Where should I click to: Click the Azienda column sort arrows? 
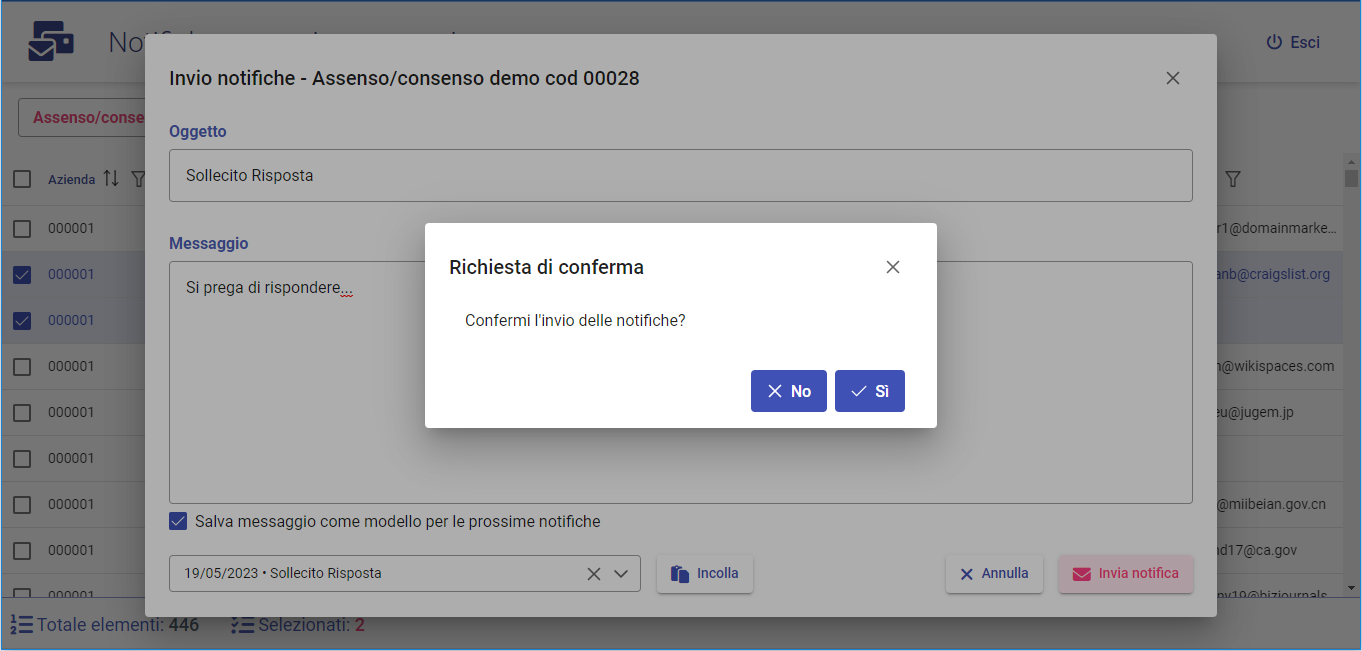(x=111, y=179)
